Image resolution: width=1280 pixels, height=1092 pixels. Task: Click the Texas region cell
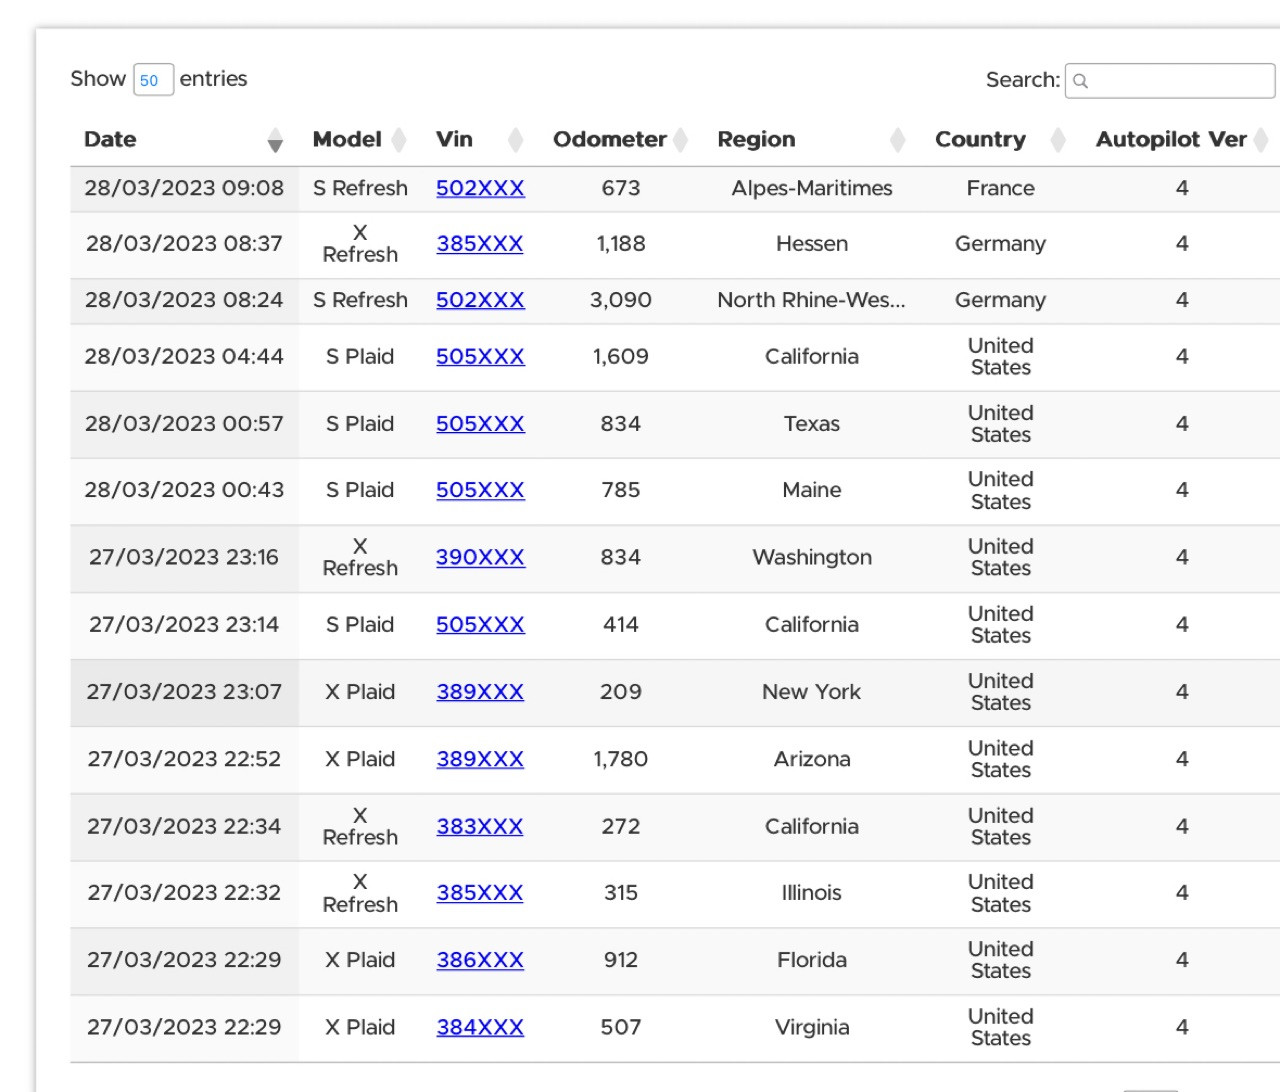[x=812, y=424]
